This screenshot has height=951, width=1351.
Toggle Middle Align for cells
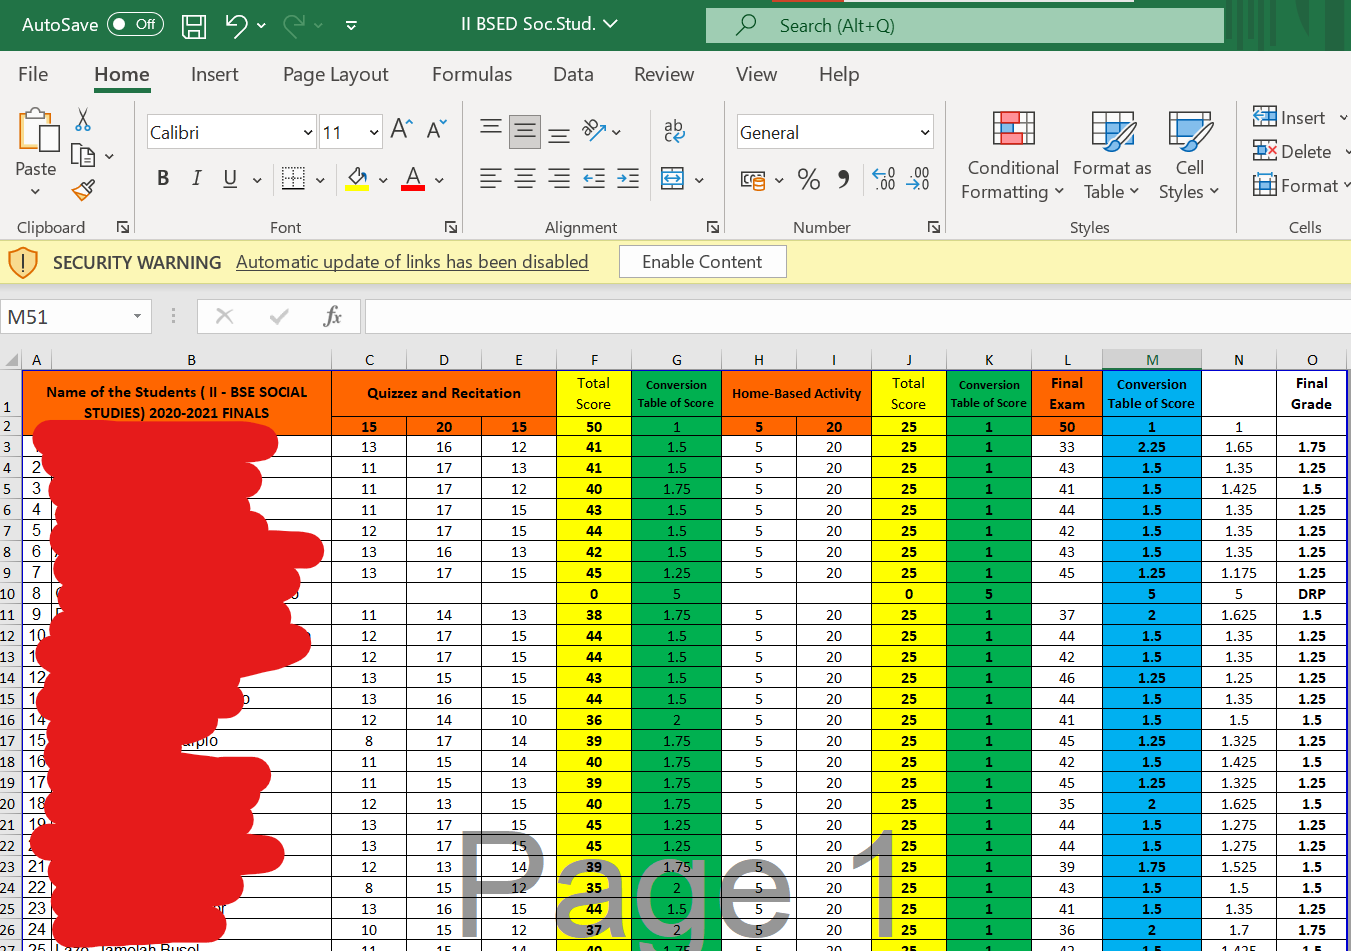[525, 130]
